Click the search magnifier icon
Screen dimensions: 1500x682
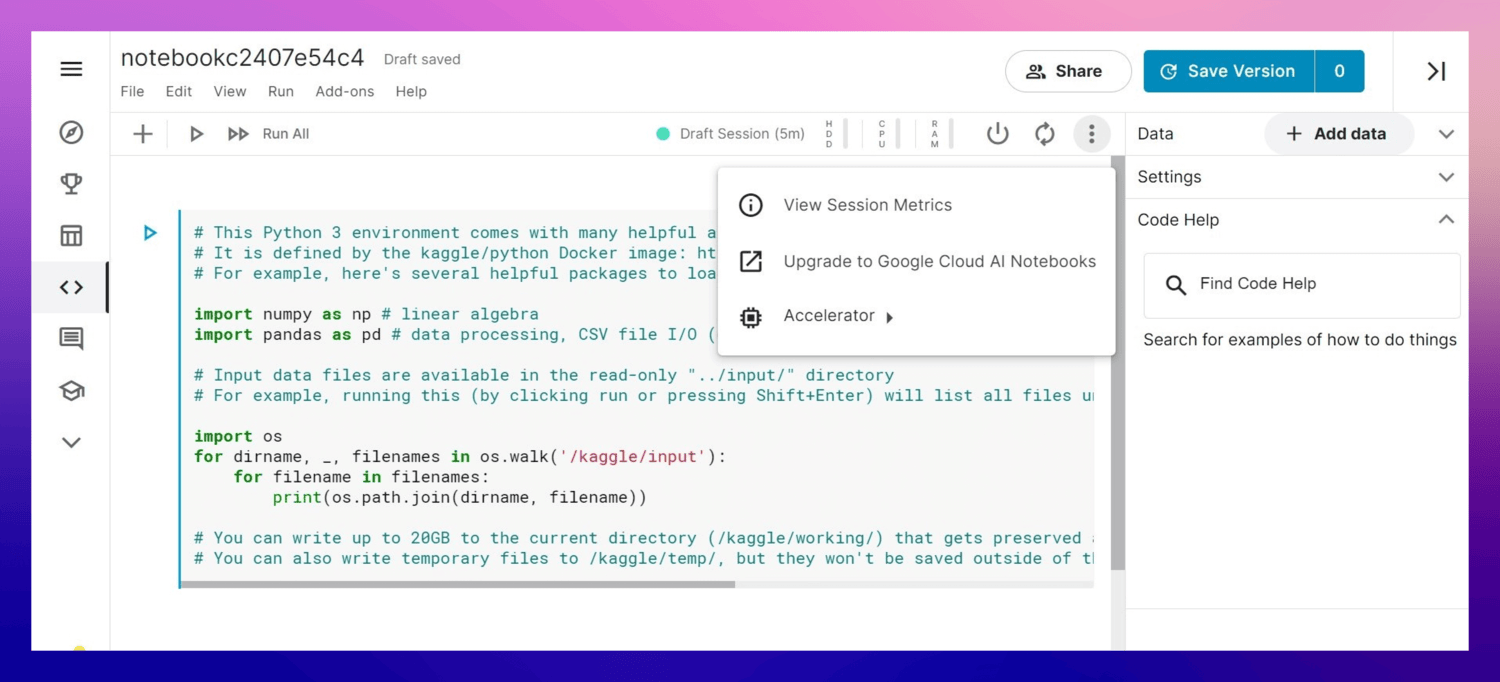point(1176,285)
